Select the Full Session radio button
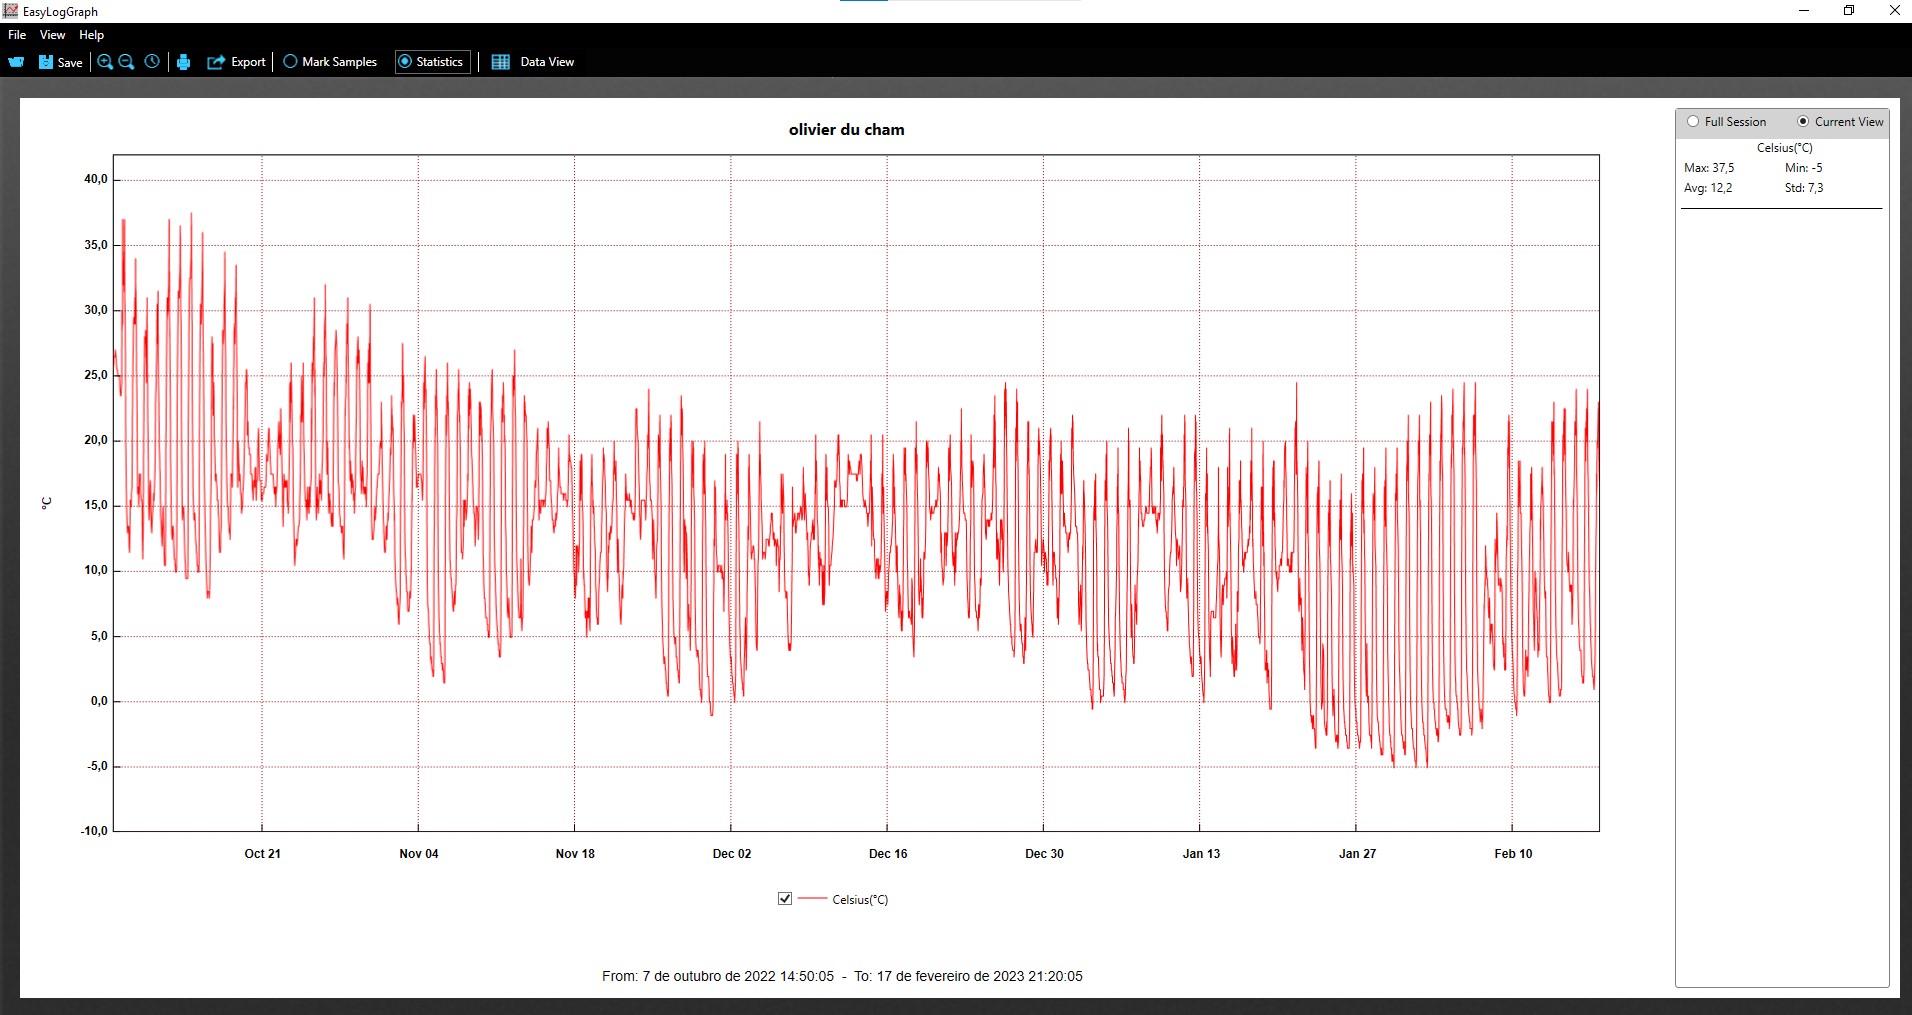Image resolution: width=1912 pixels, height=1015 pixels. (1693, 122)
